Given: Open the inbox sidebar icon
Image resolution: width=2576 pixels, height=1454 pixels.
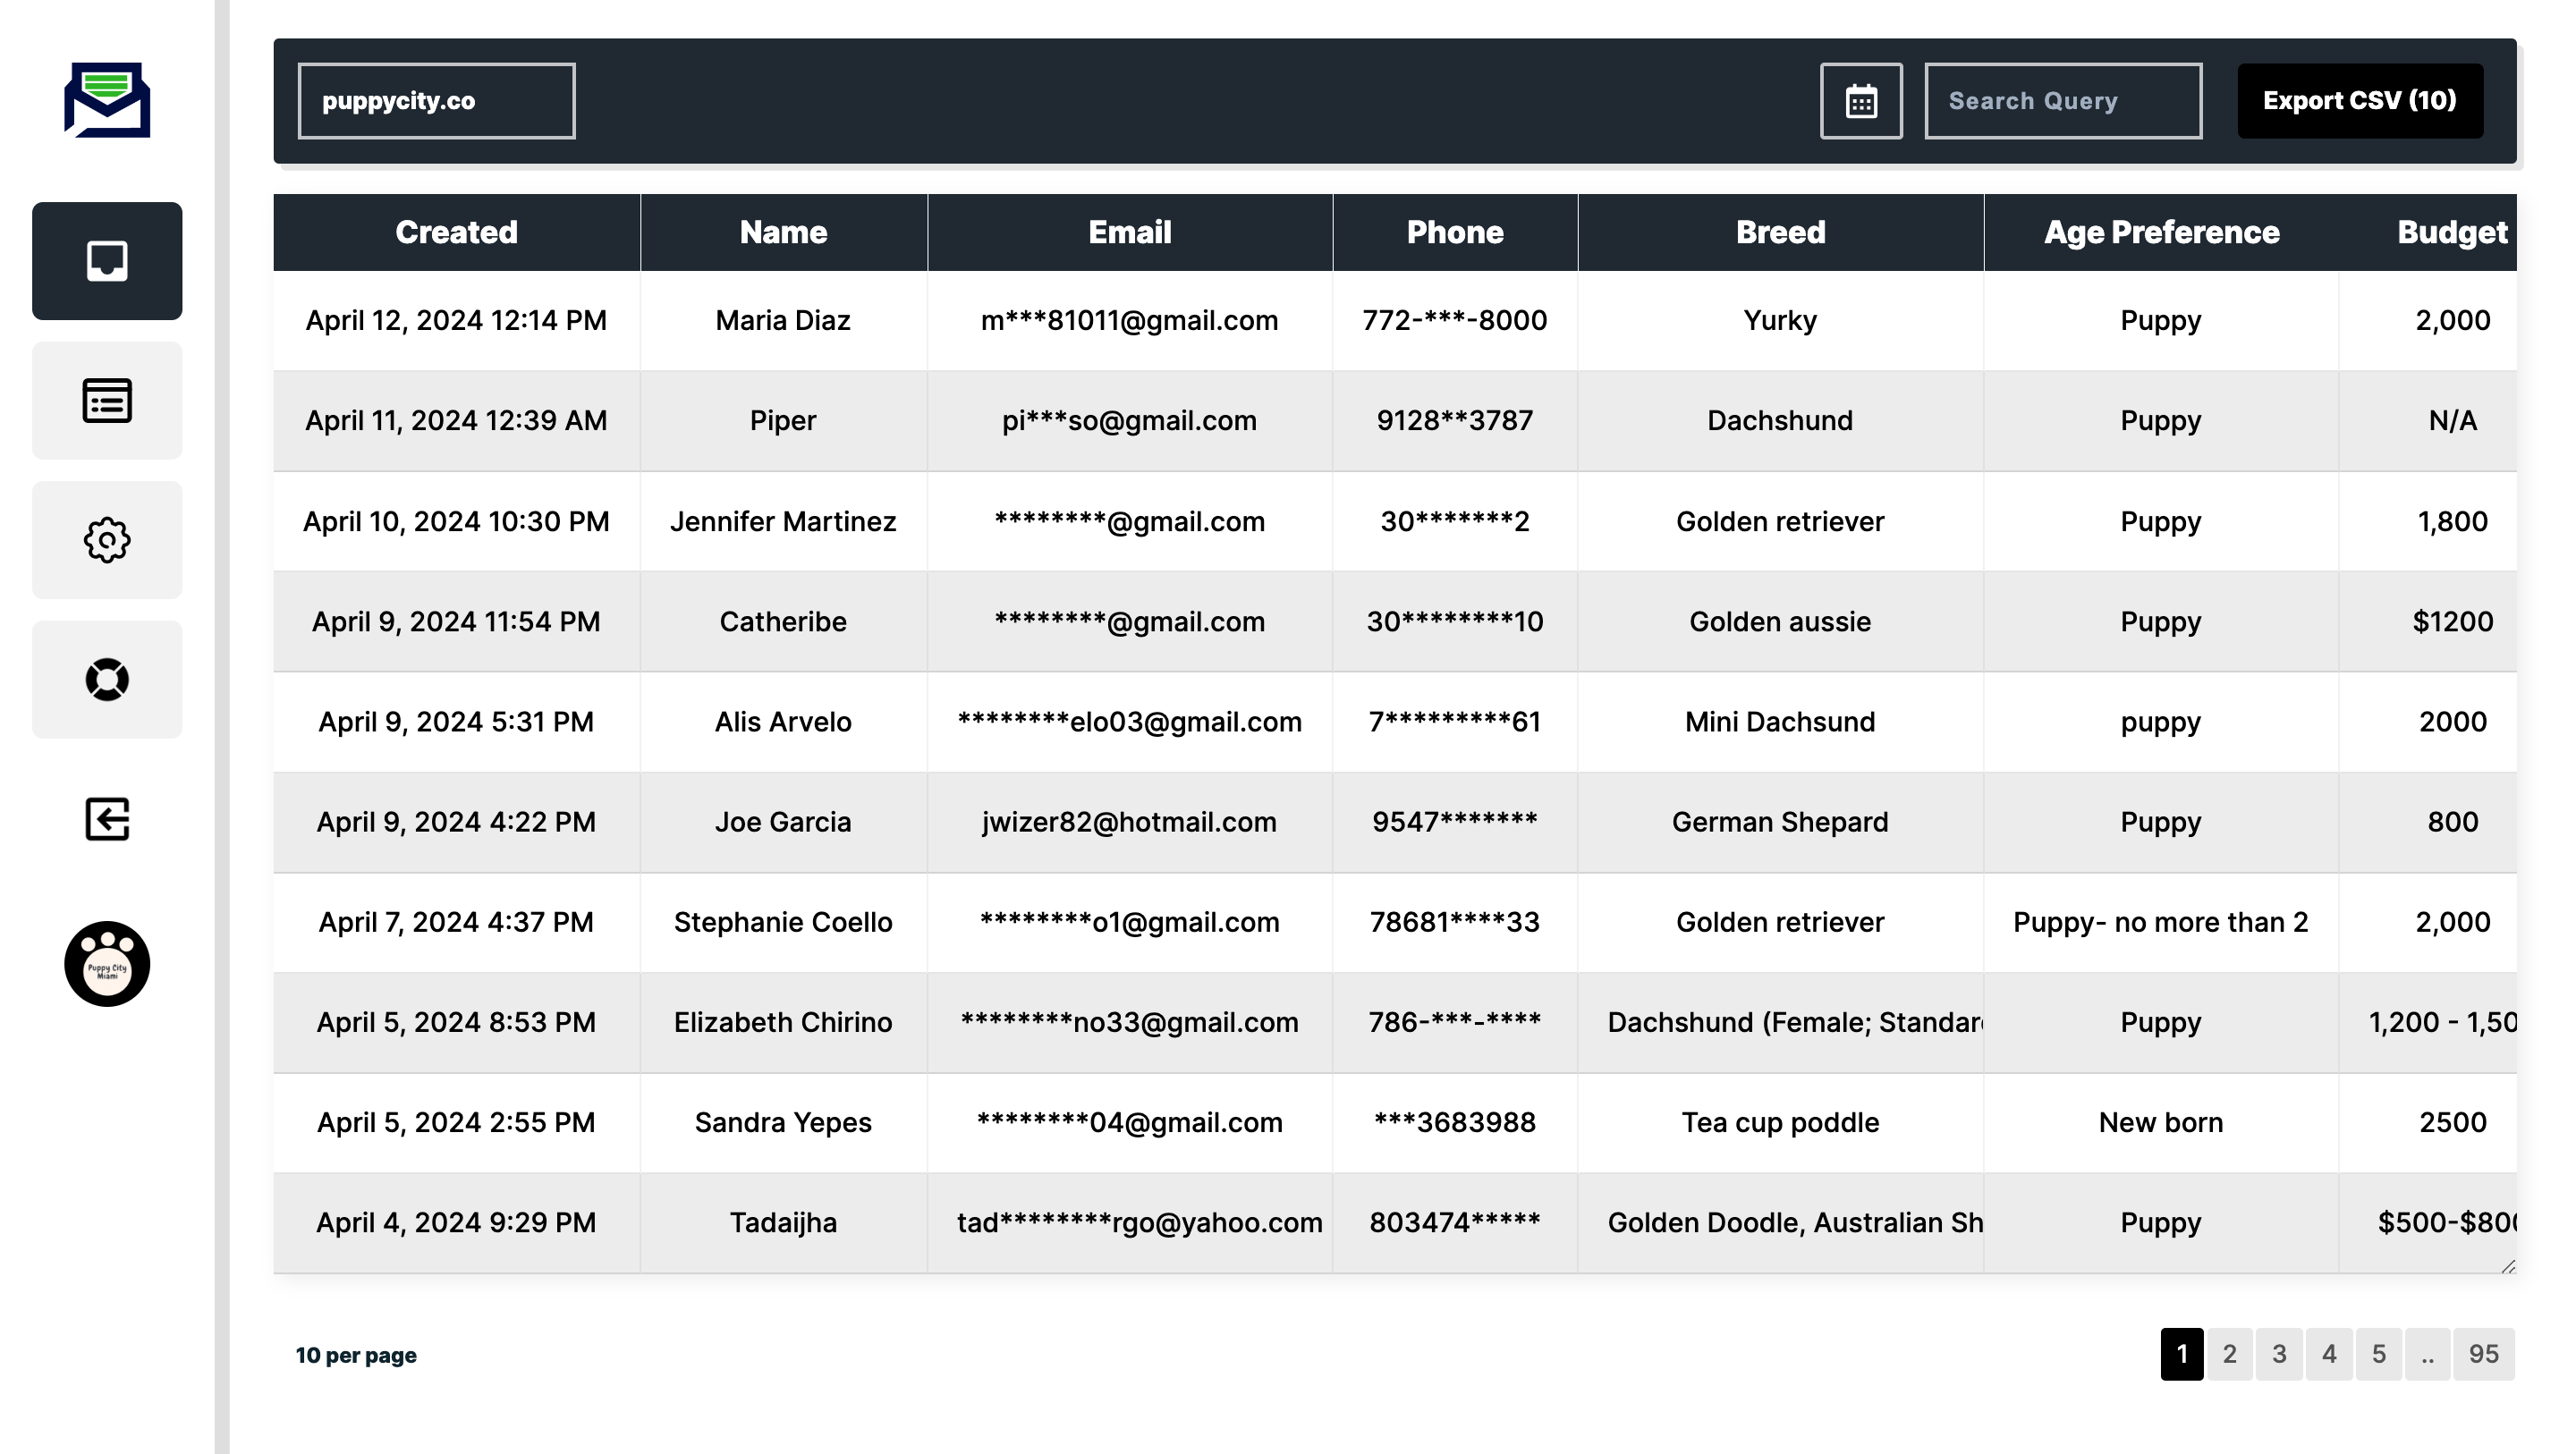Looking at the screenshot, I should tap(107, 261).
